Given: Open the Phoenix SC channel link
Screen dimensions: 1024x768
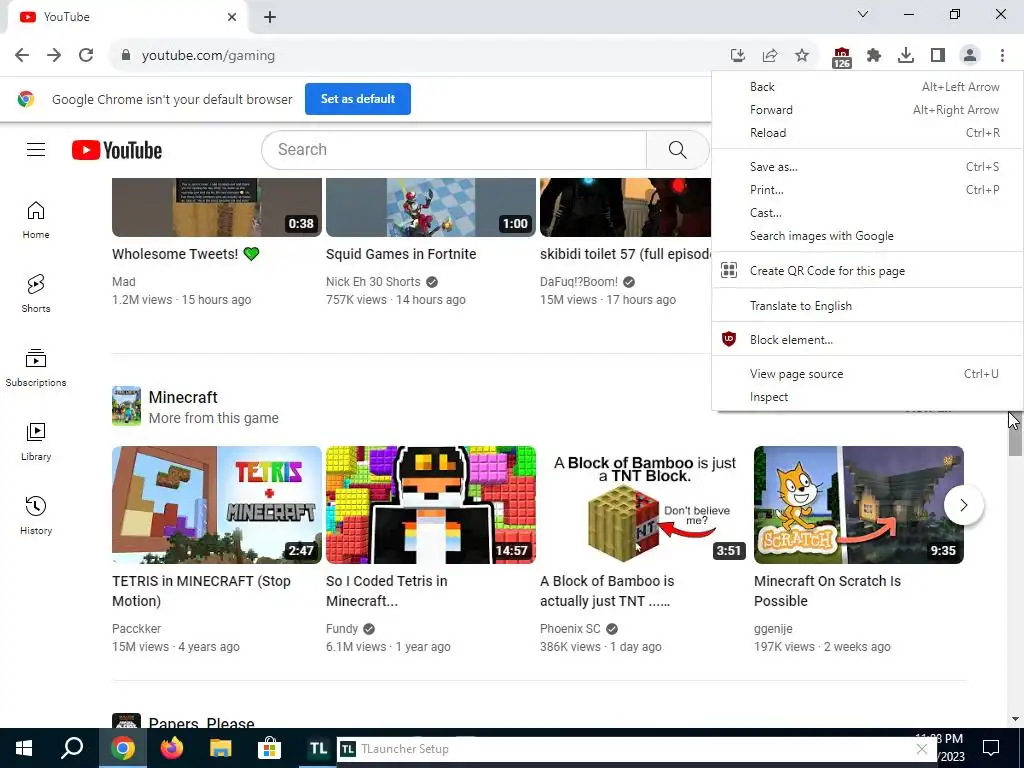Looking at the screenshot, I should (x=570, y=628).
